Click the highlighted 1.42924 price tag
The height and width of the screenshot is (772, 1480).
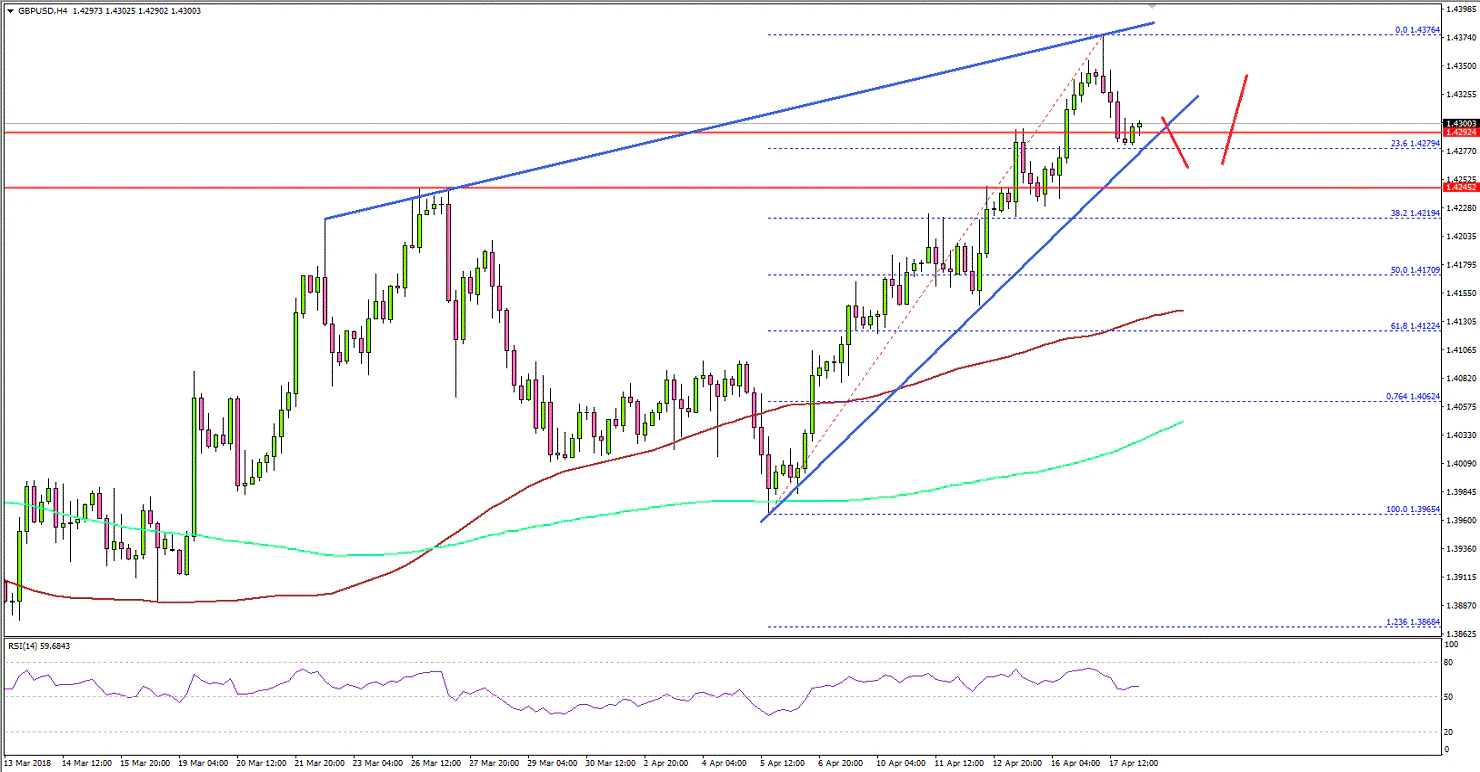point(1459,131)
